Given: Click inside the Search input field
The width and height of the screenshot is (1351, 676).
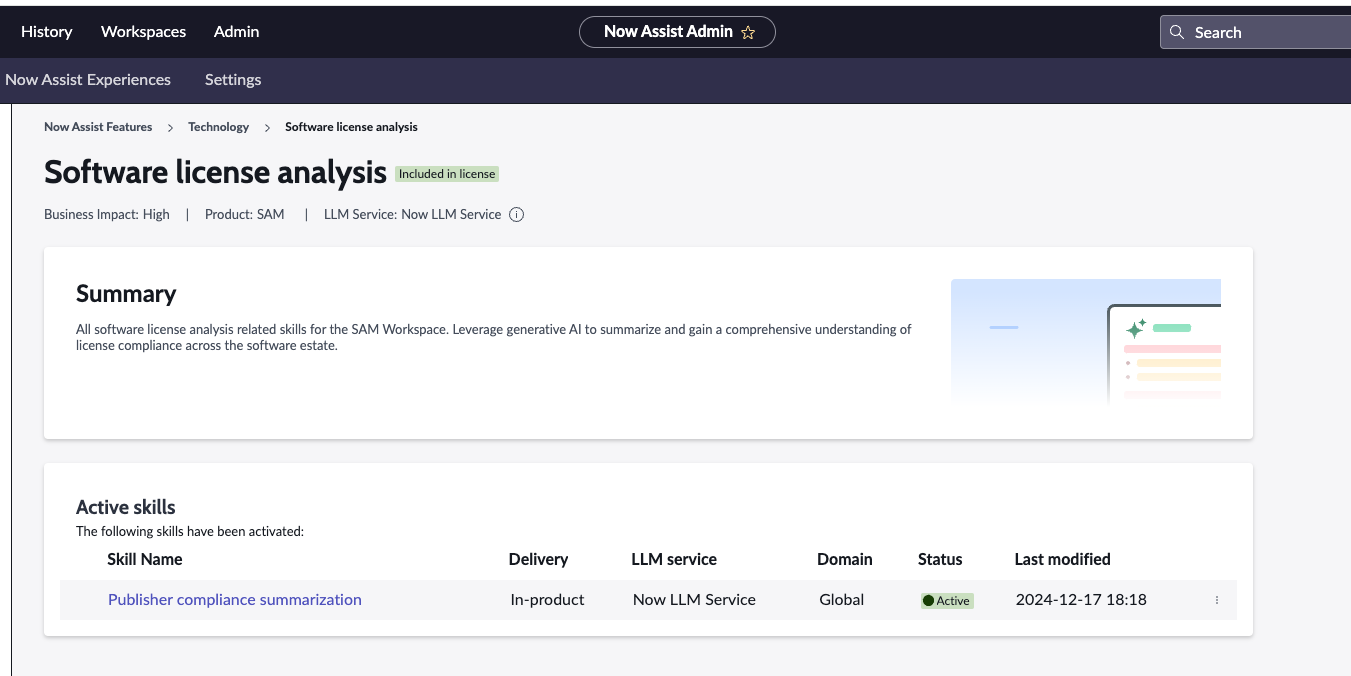Looking at the screenshot, I should pyautogui.click(x=1255, y=32).
